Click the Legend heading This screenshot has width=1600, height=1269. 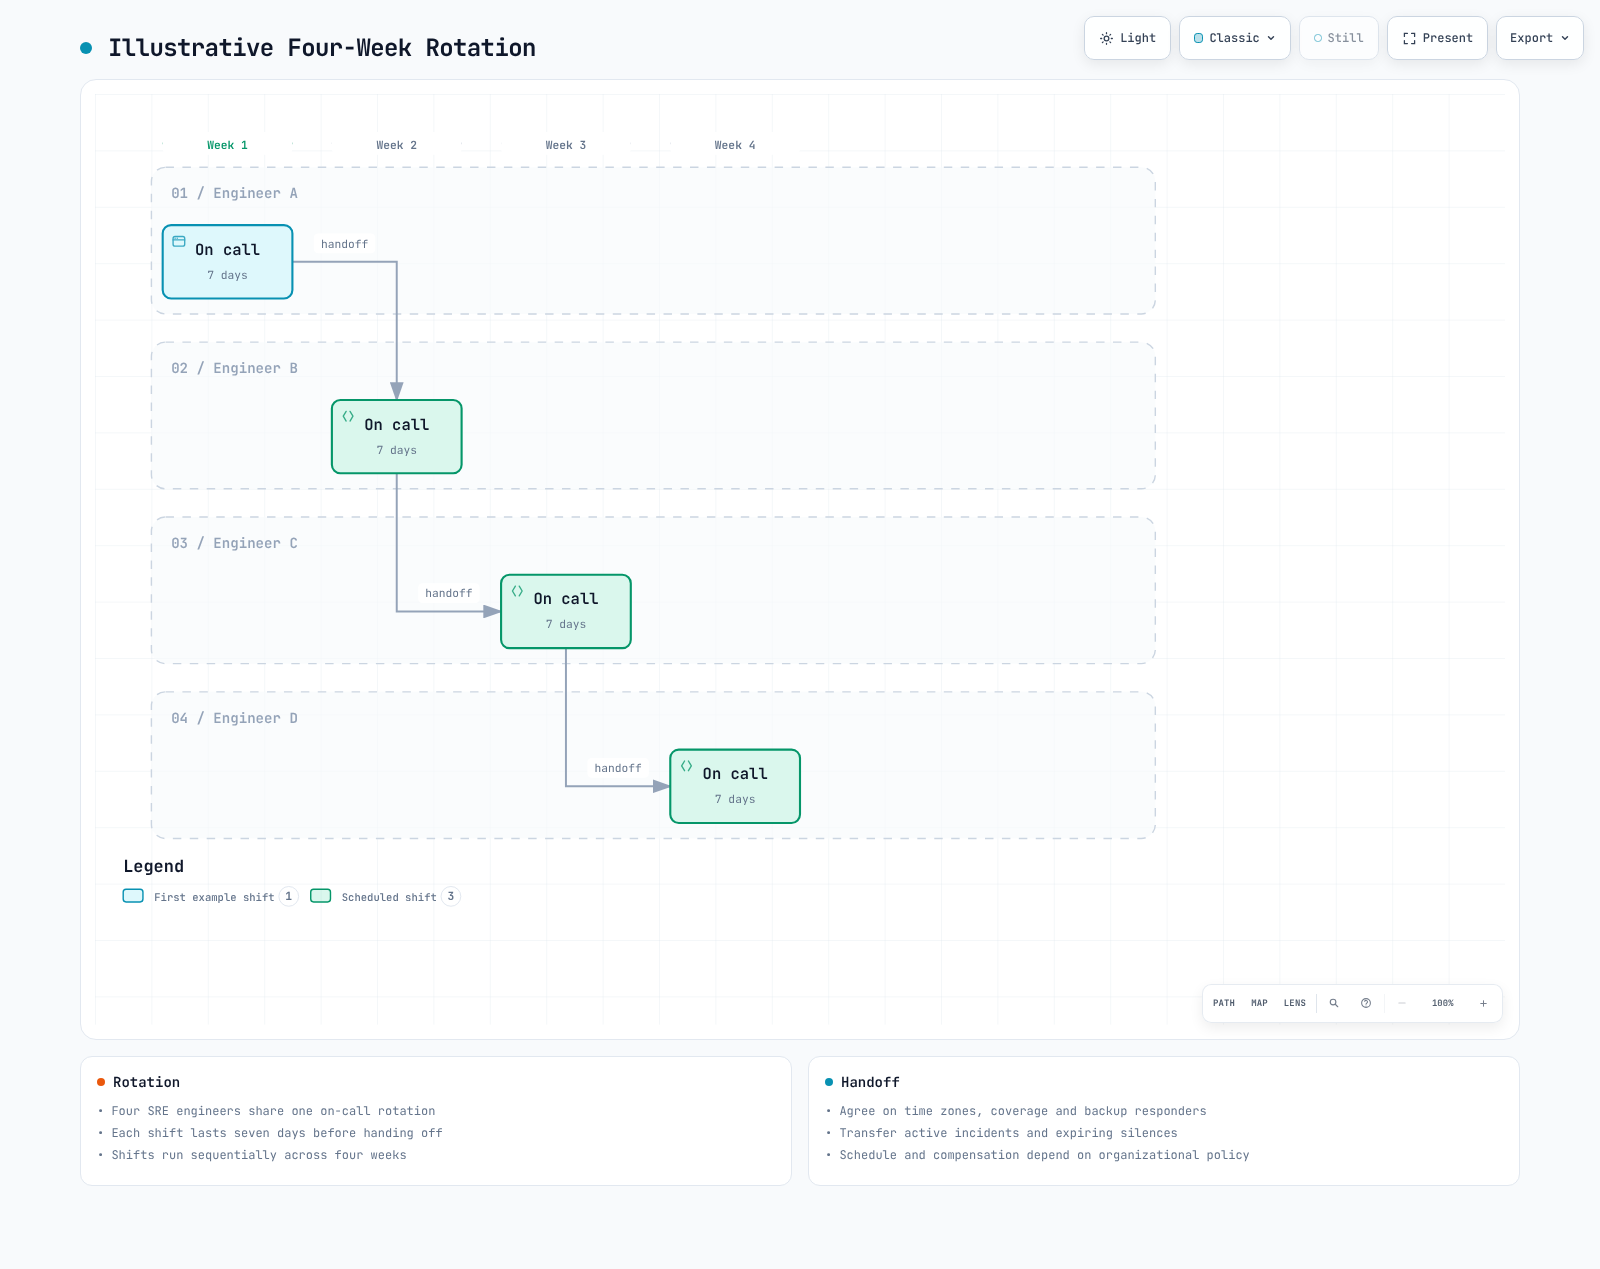point(154,866)
